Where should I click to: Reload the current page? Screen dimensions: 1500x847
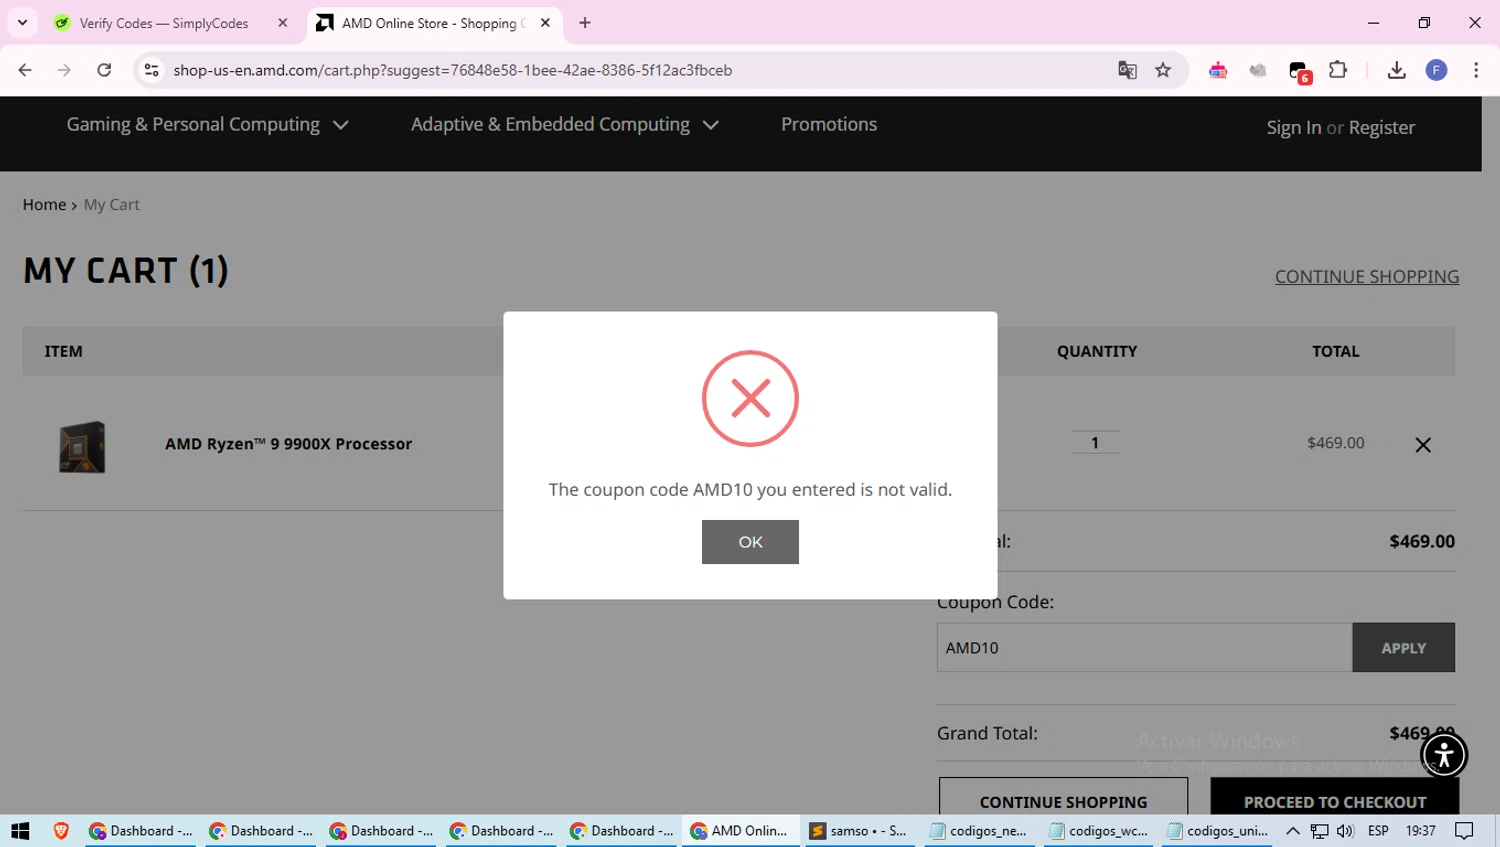point(104,70)
